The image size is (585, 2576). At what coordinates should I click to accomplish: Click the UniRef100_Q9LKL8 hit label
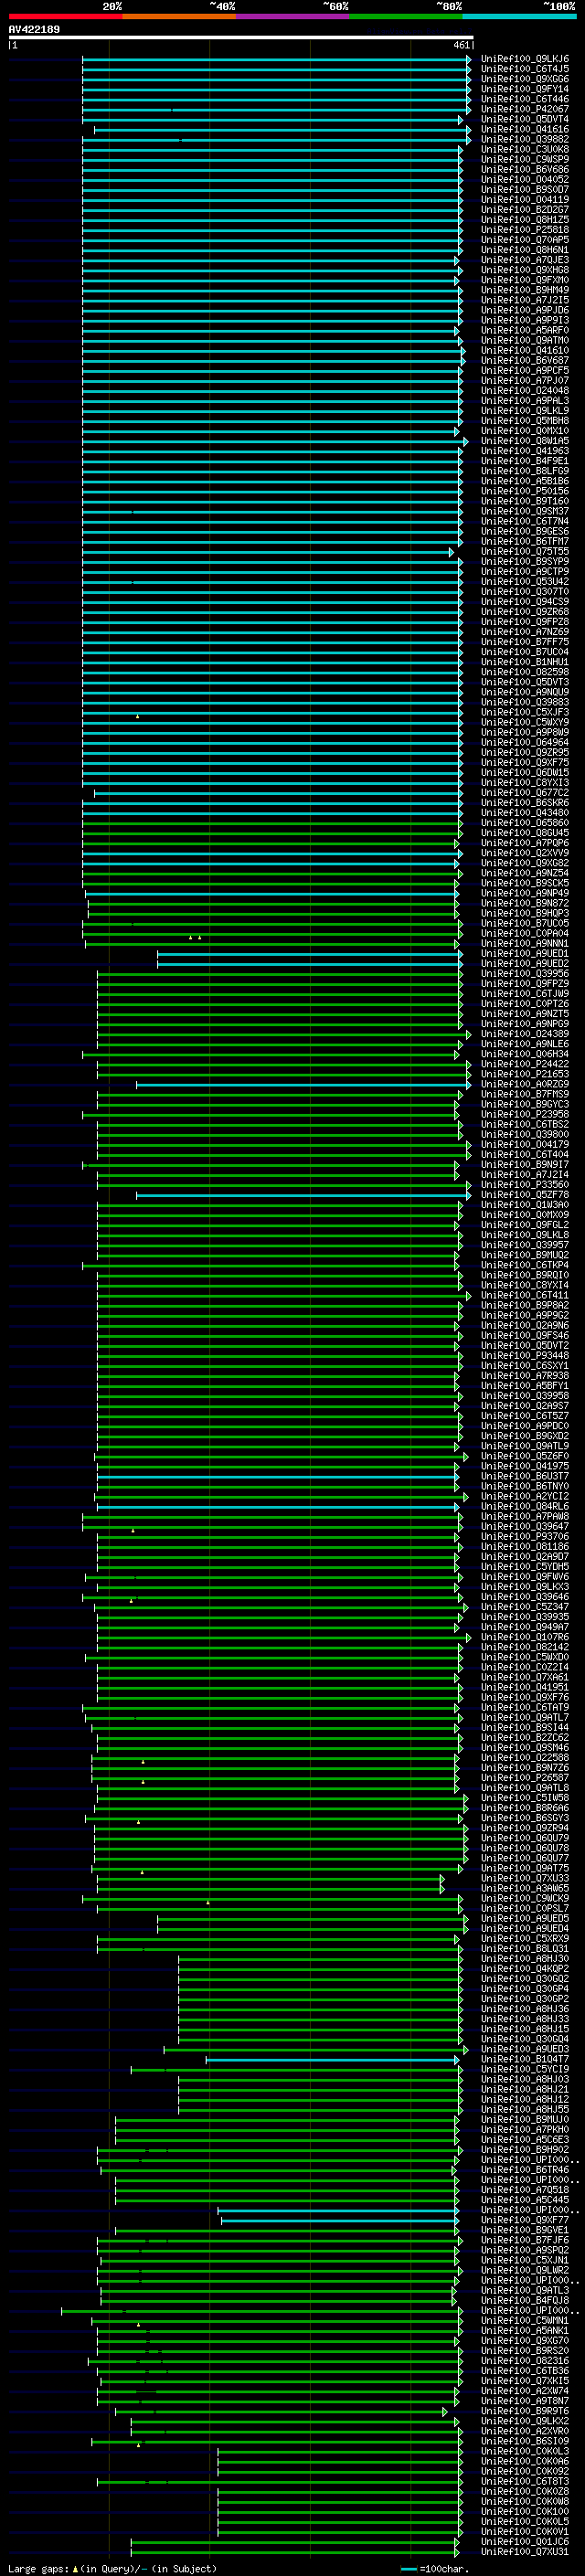525,1235
